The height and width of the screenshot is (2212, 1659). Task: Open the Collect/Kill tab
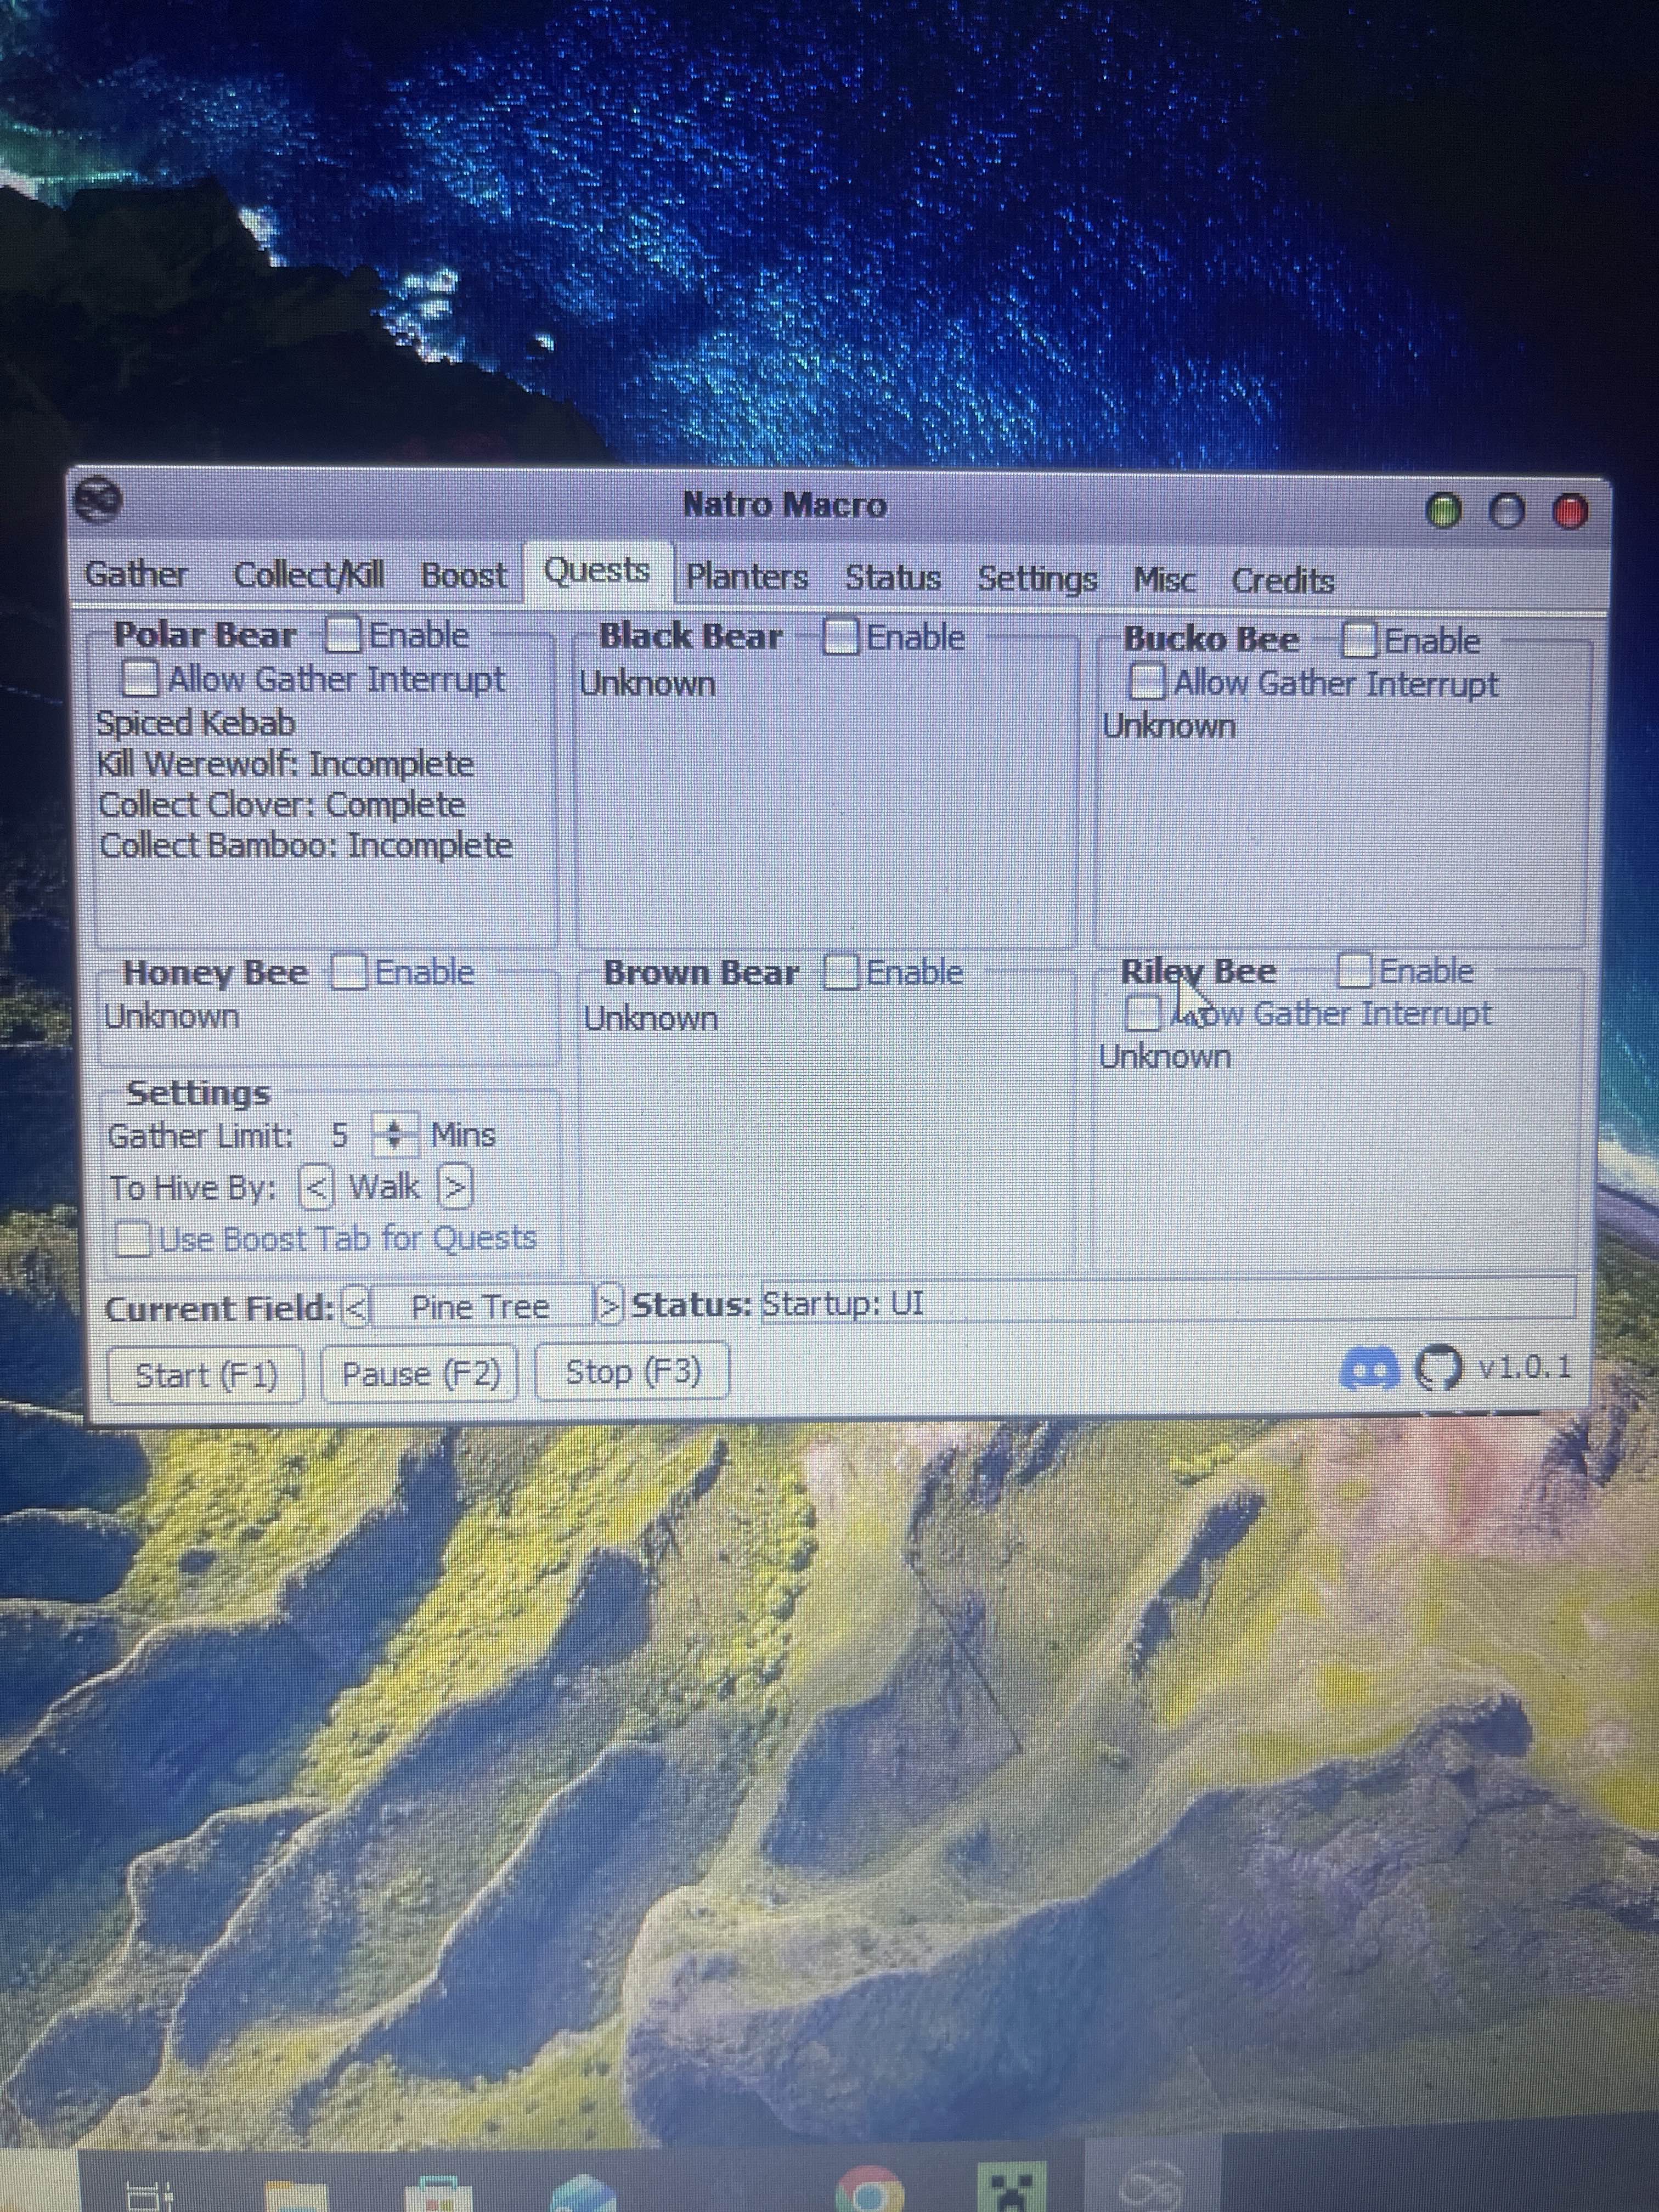click(308, 575)
